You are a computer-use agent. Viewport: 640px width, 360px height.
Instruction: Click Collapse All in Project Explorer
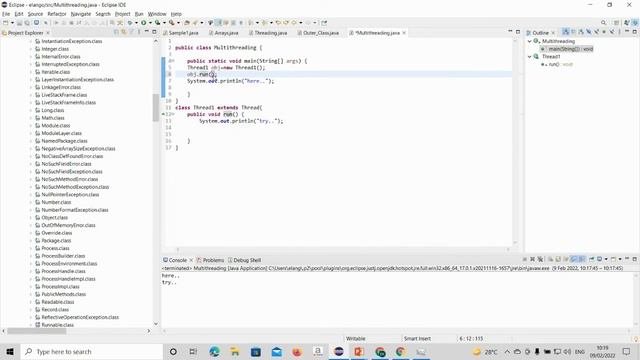click(116, 32)
